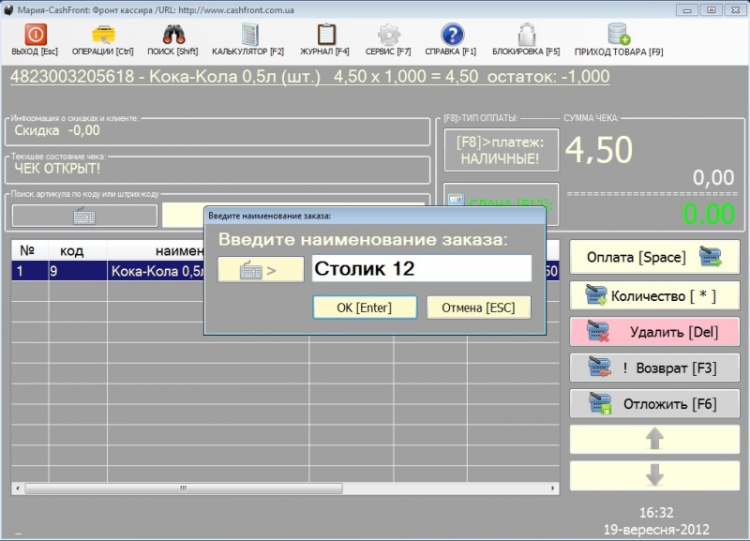Image resolution: width=750 pixels, height=541 pixels.
Task: Launch КАЛЬКУЛЯТОР [F2] calculator icon
Action: coord(249,34)
